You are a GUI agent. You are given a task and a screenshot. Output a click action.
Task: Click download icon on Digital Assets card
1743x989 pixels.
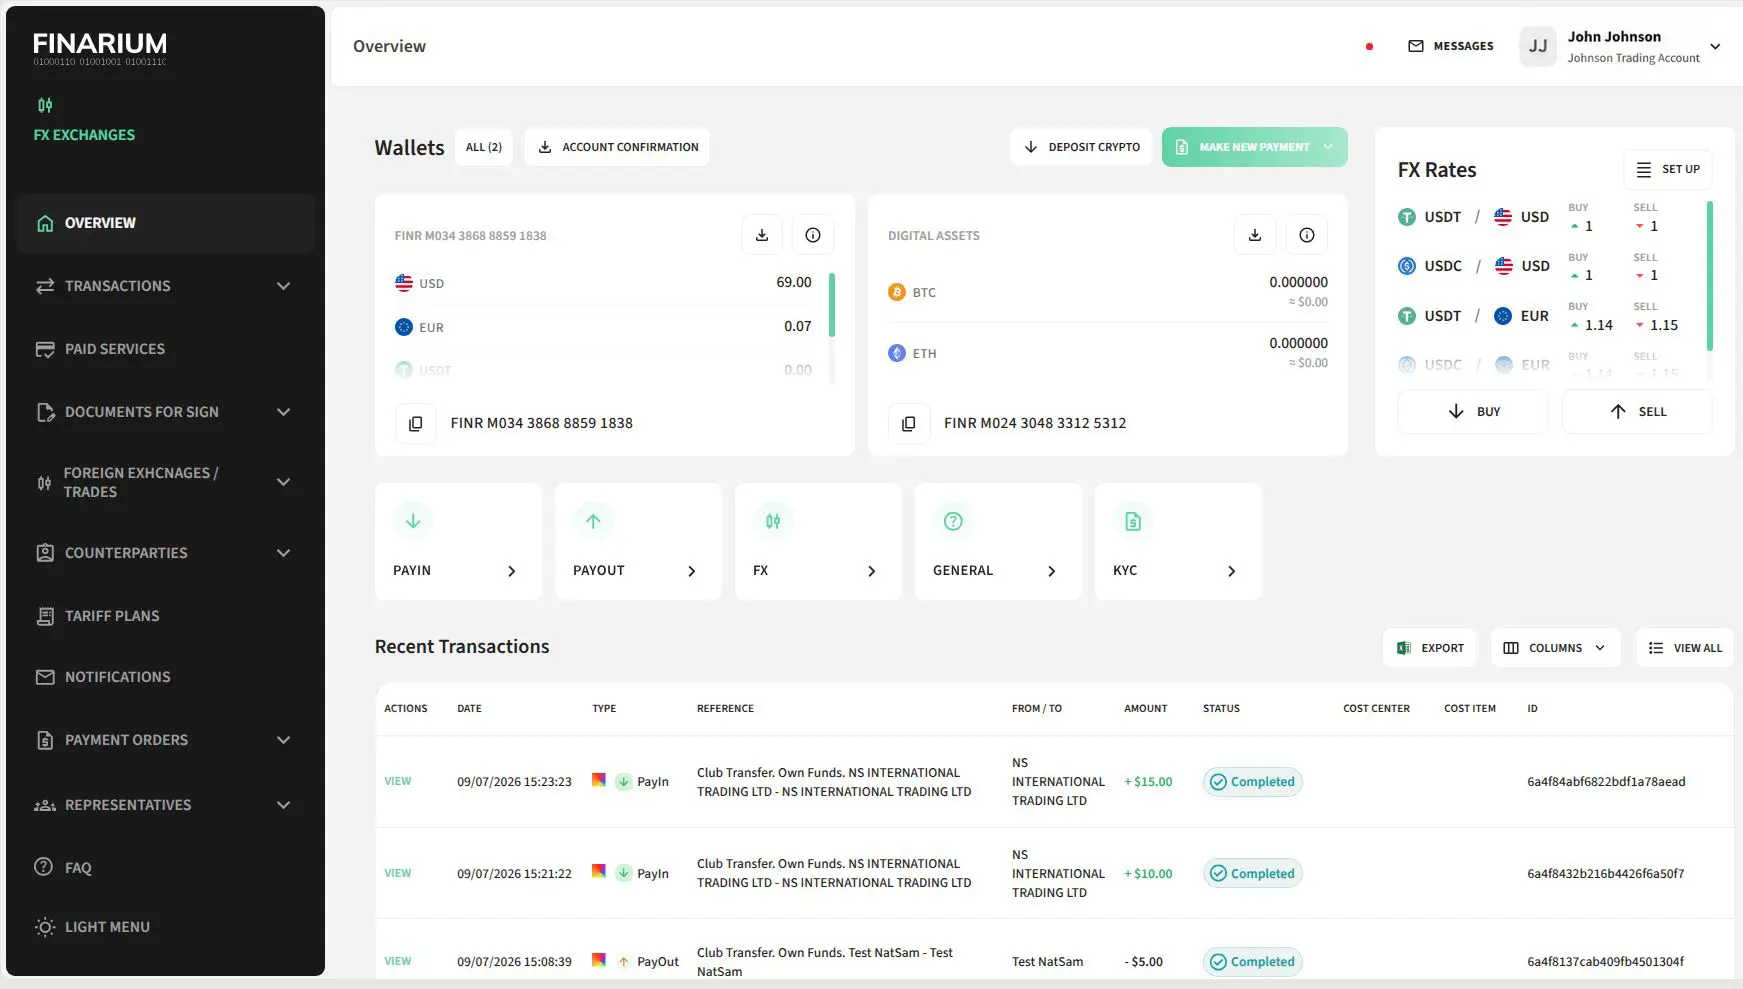(1255, 235)
